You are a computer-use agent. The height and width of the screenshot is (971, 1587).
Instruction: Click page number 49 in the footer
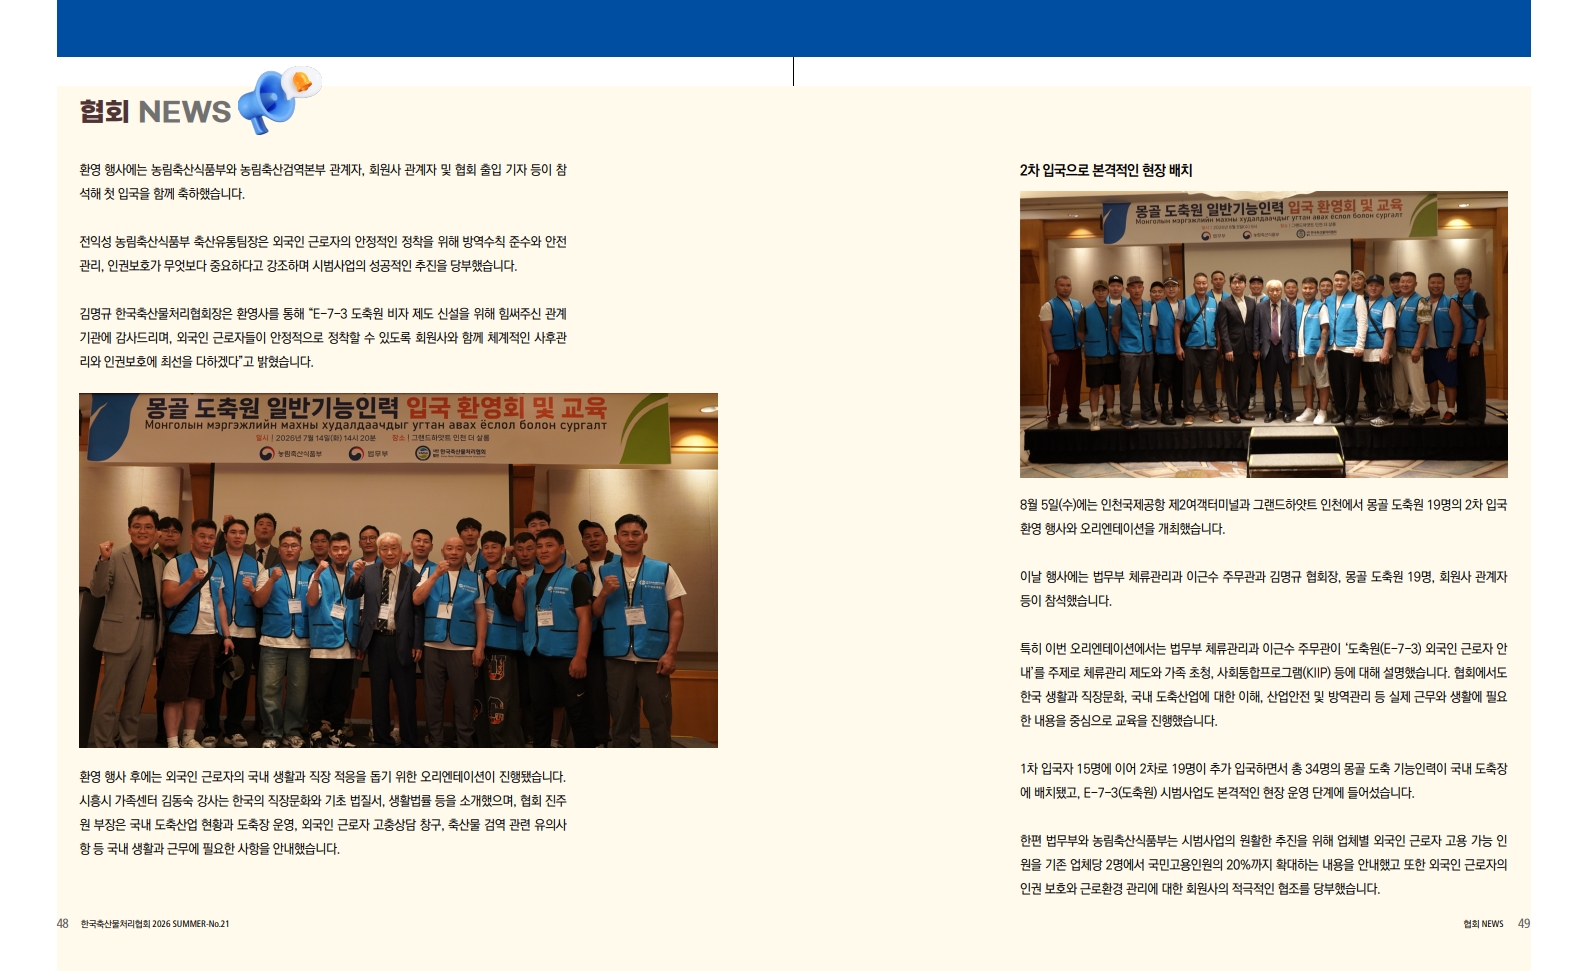(1524, 924)
